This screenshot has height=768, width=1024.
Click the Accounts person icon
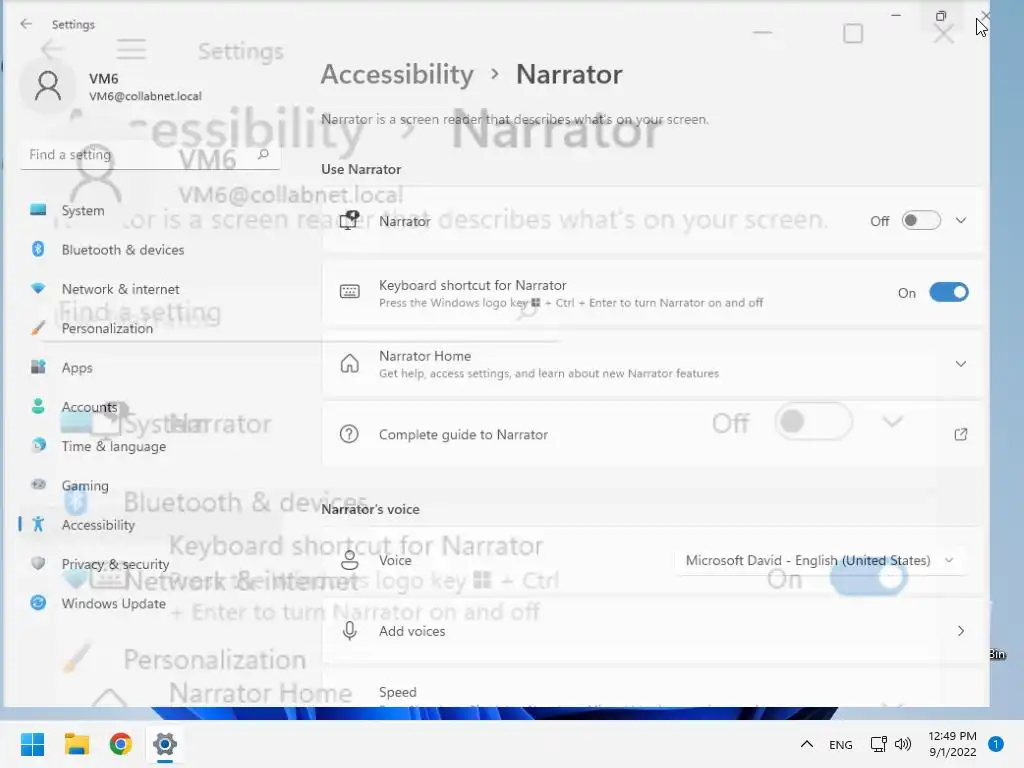coord(39,406)
